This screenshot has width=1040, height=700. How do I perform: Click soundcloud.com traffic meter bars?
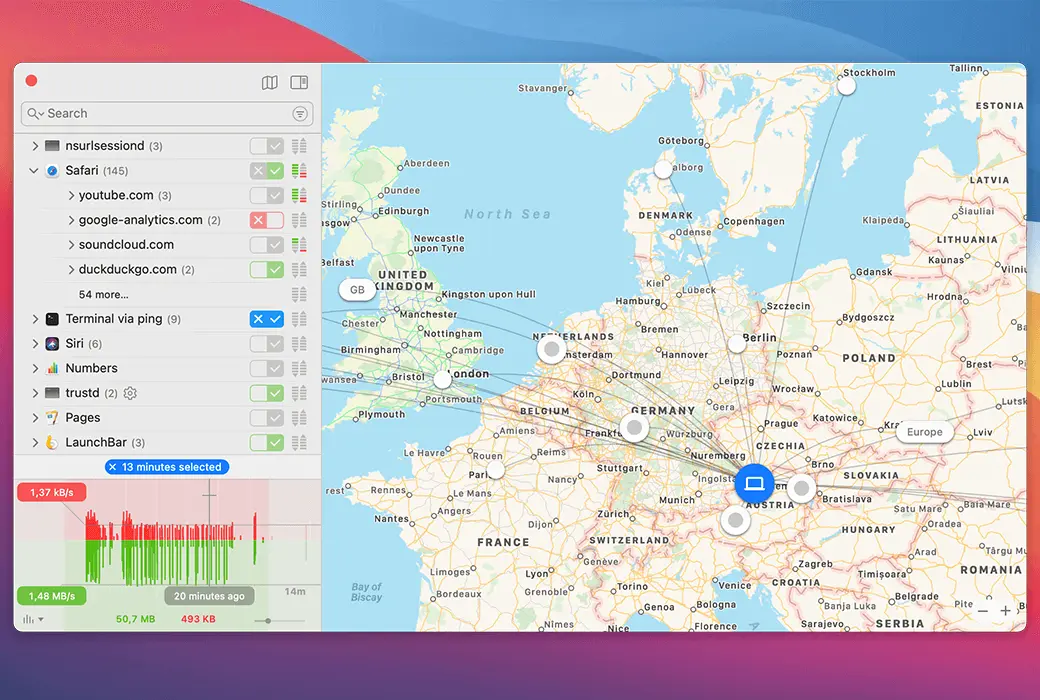coord(299,245)
